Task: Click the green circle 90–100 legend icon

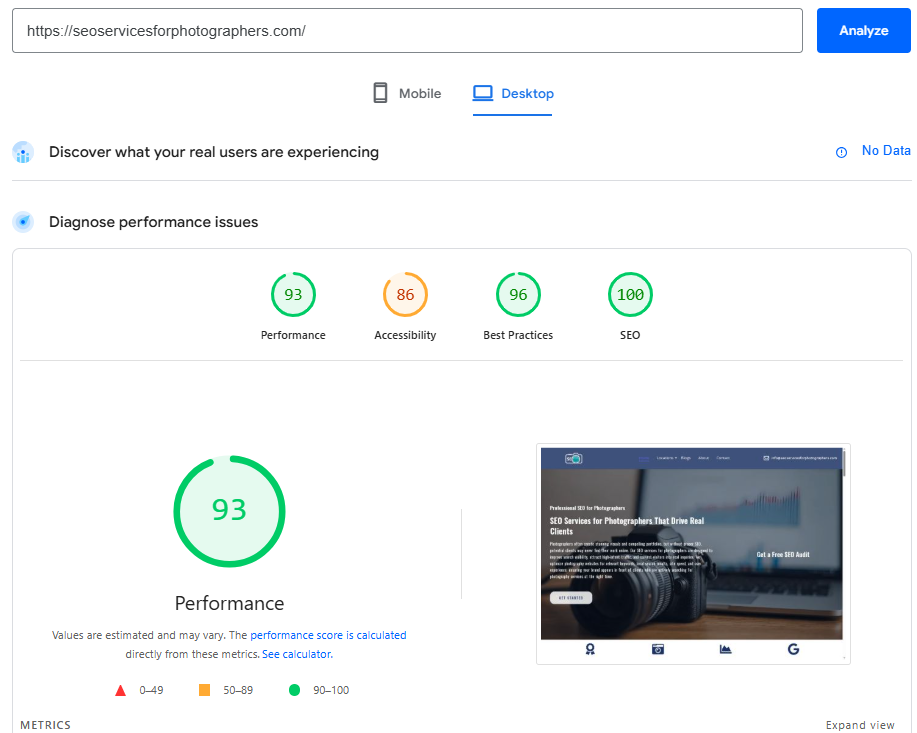Action: pyautogui.click(x=294, y=690)
